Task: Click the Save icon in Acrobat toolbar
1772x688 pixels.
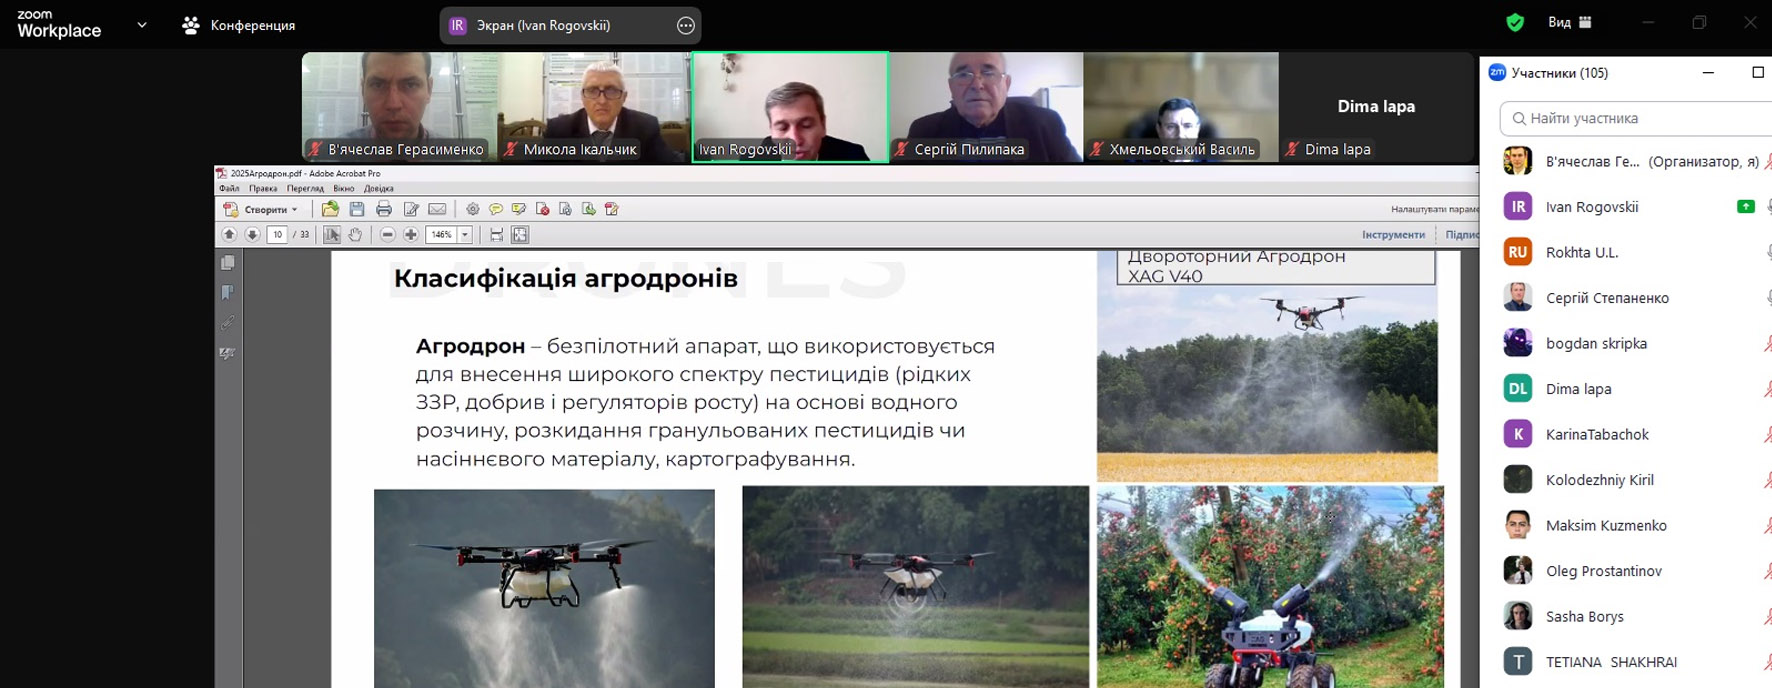Action: pyautogui.click(x=357, y=209)
